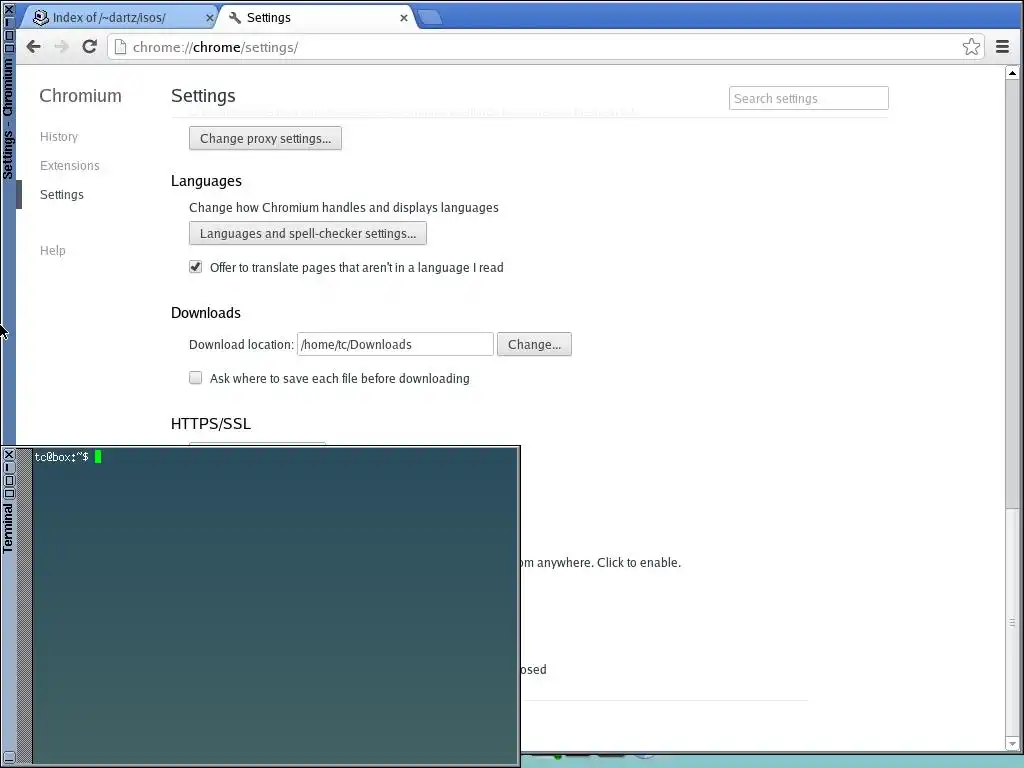Click the favicon of the Index of ~dartz/isos tab
Screen dimensions: 1024x768
40,18
